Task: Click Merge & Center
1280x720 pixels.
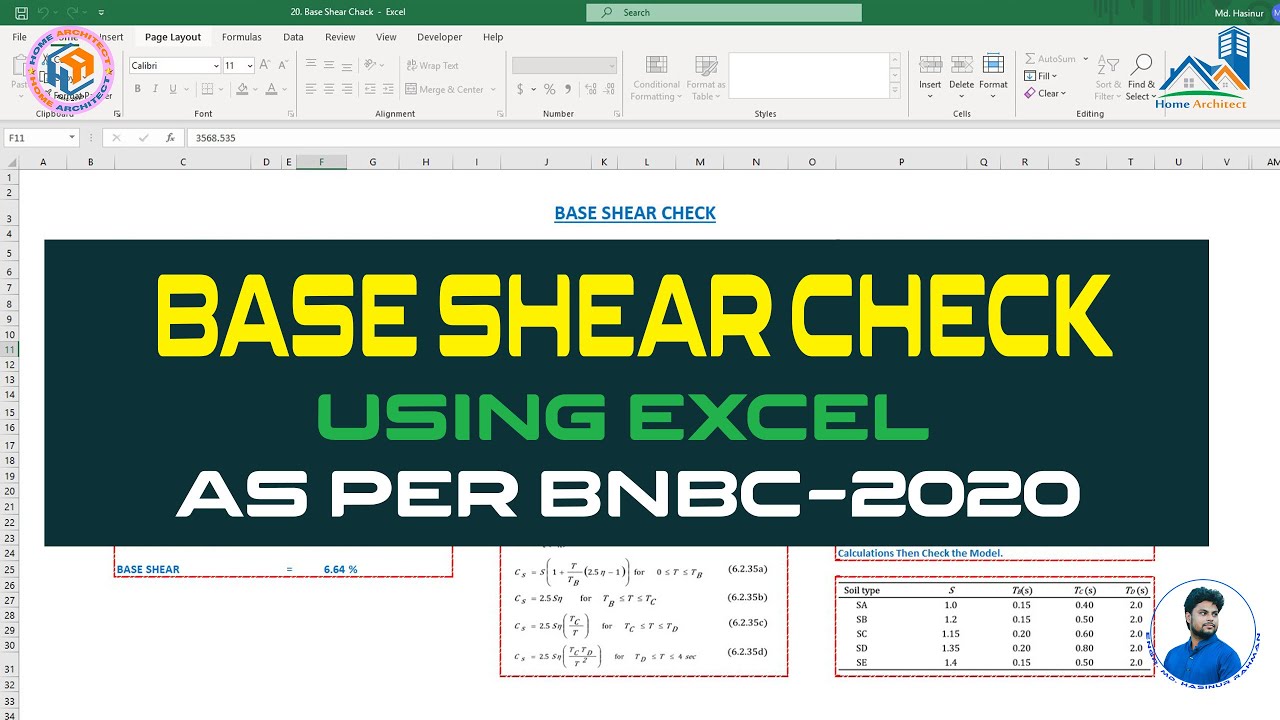Action: 444,89
